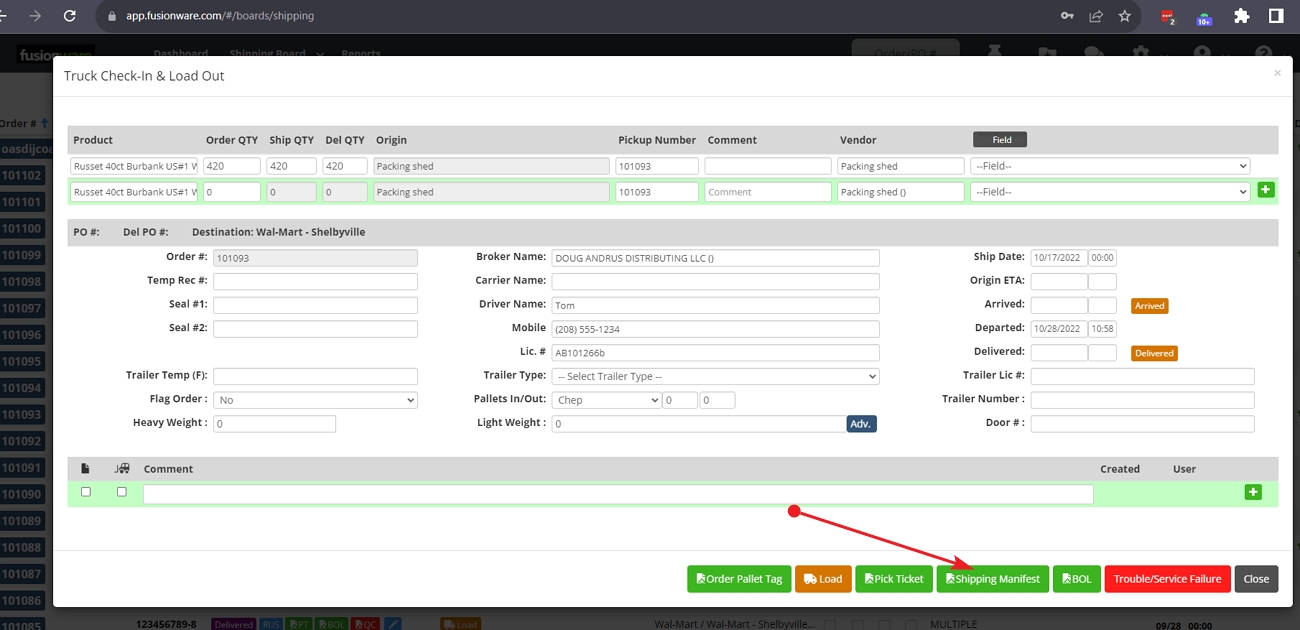
Task: Check the forklift checkbox in comment row
Action: tap(122, 492)
